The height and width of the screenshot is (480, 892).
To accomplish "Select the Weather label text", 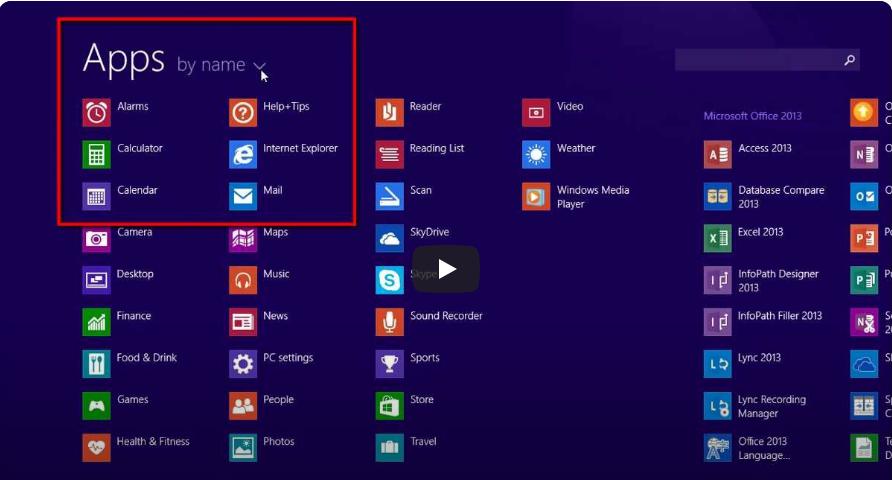I will point(576,148).
